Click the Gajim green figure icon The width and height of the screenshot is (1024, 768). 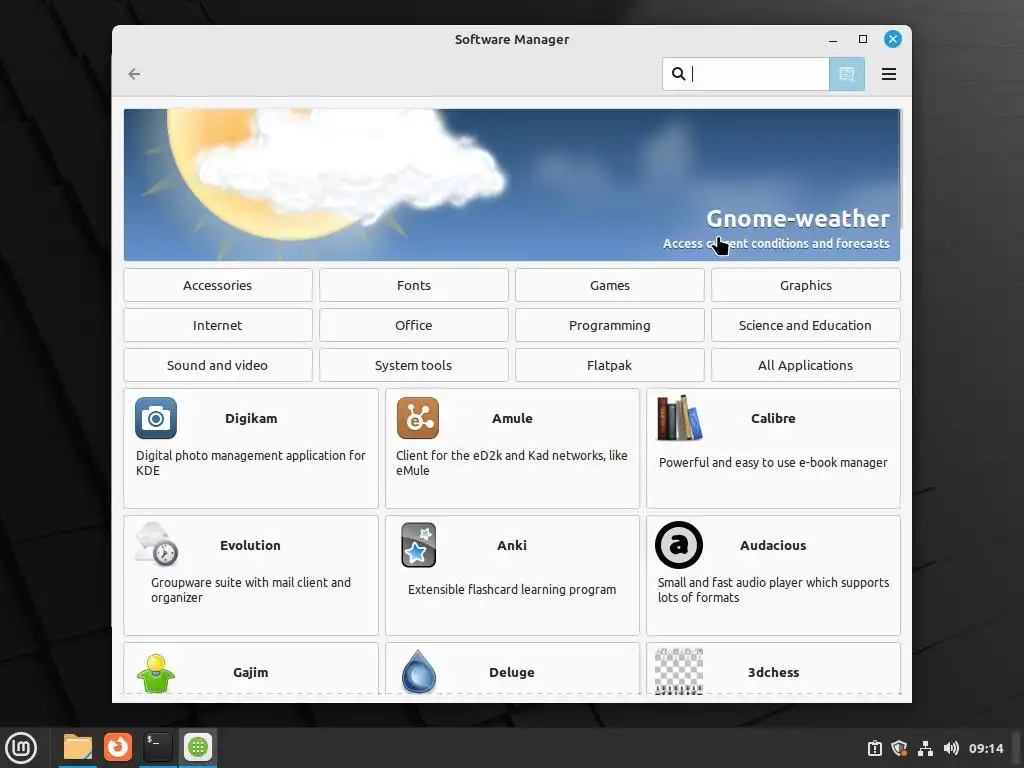coord(156,673)
